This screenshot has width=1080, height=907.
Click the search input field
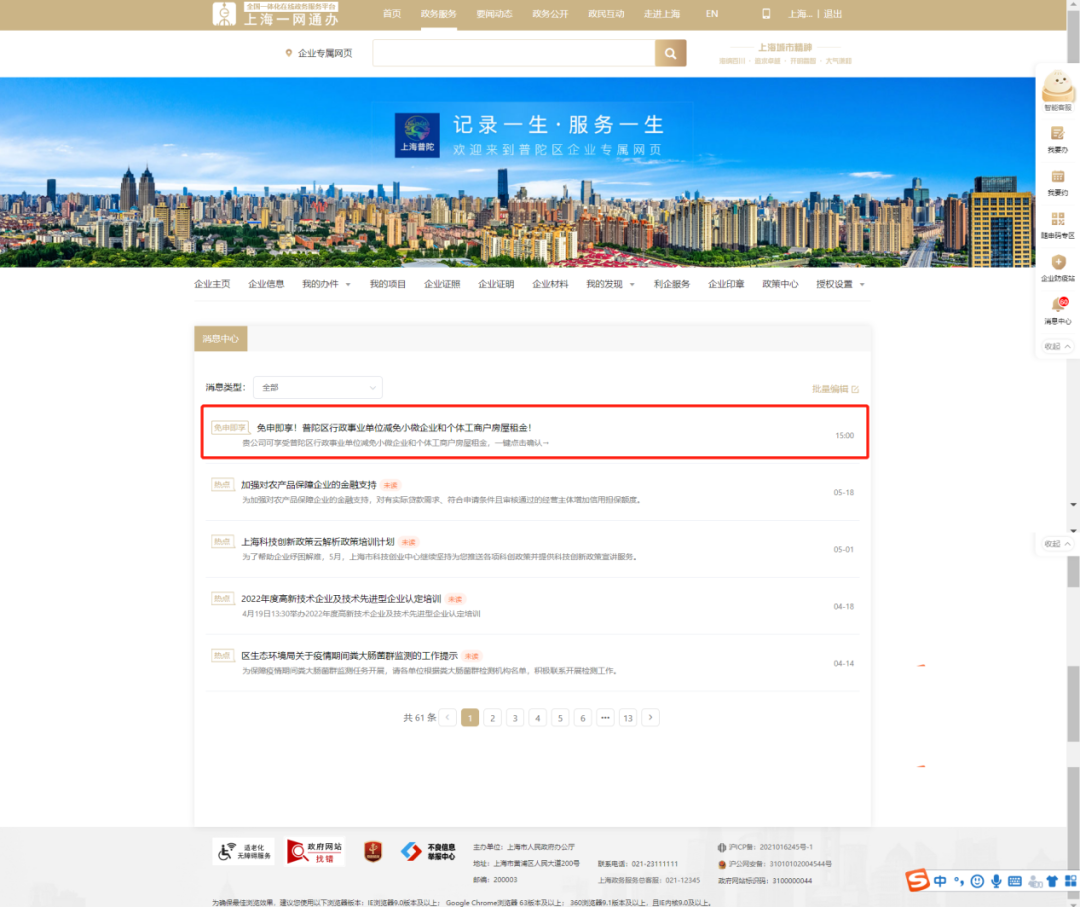[513, 53]
